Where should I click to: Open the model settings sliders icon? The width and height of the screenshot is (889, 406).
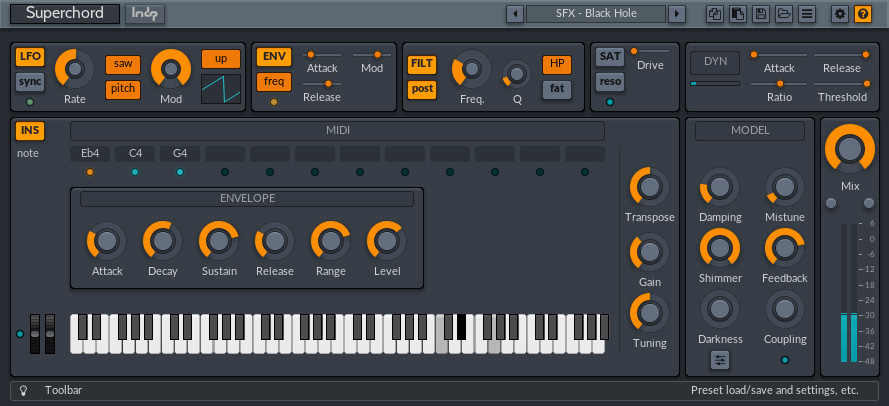(x=720, y=360)
